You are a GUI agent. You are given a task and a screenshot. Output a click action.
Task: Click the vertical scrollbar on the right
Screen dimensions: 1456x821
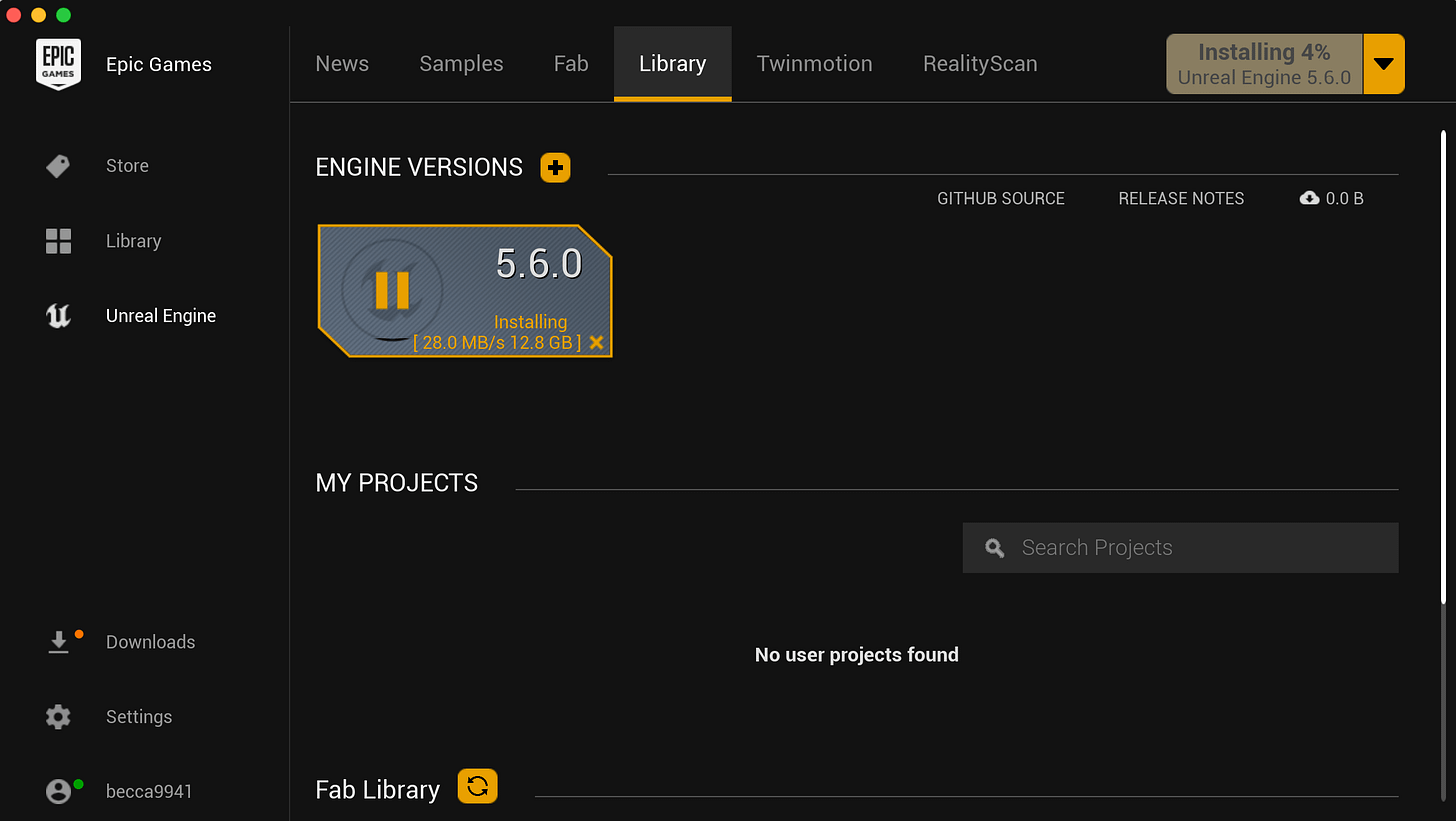coord(1443,365)
